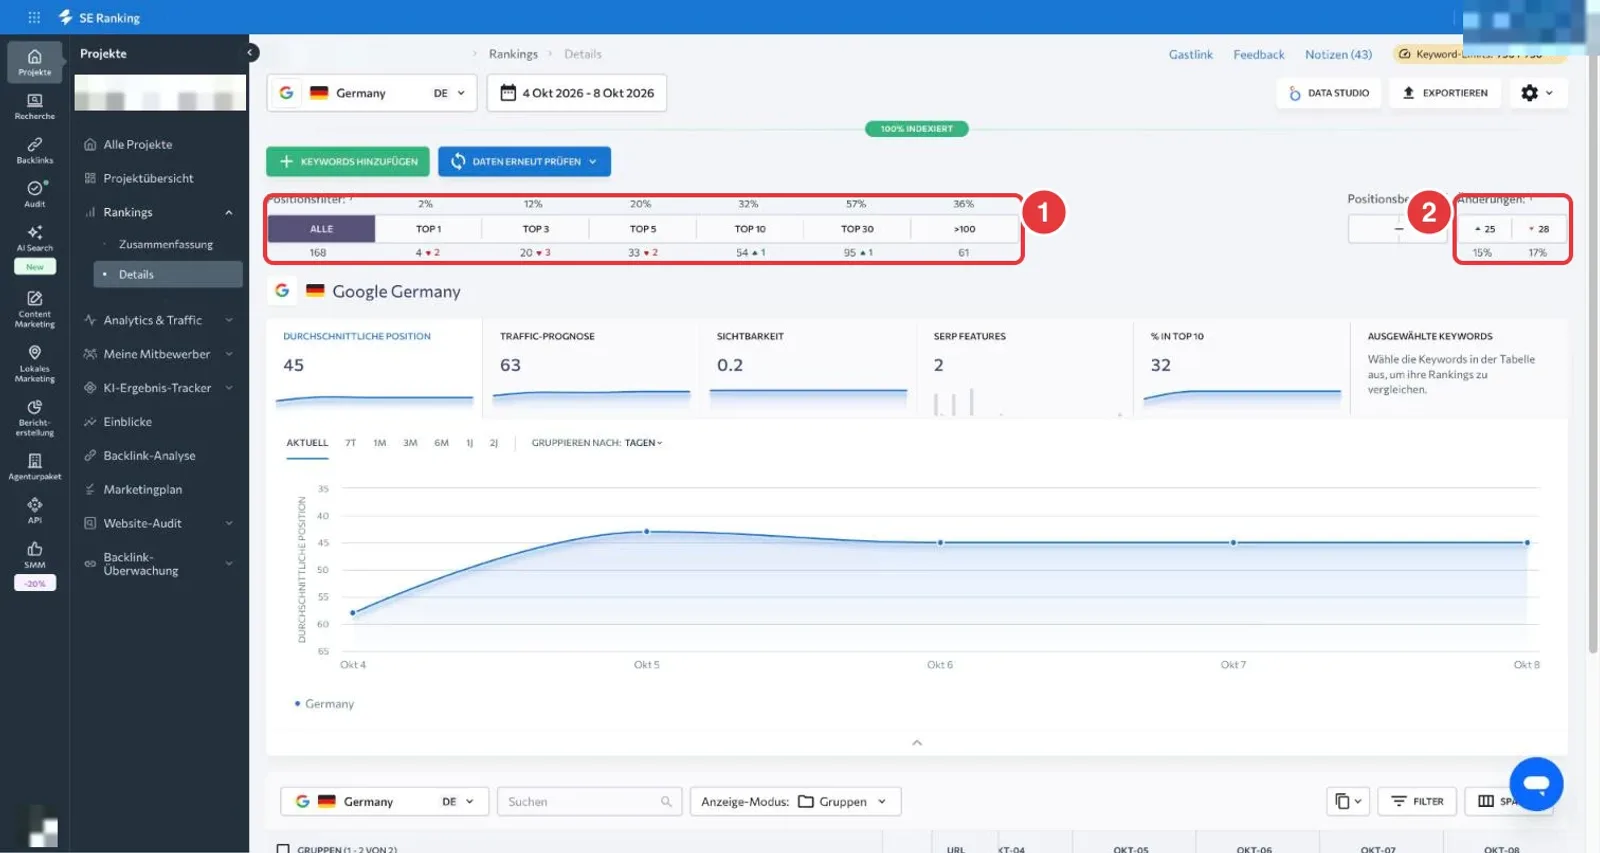Open the API sidebar icon
This screenshot has width=1600, height=853.
[x=34, y=510]
